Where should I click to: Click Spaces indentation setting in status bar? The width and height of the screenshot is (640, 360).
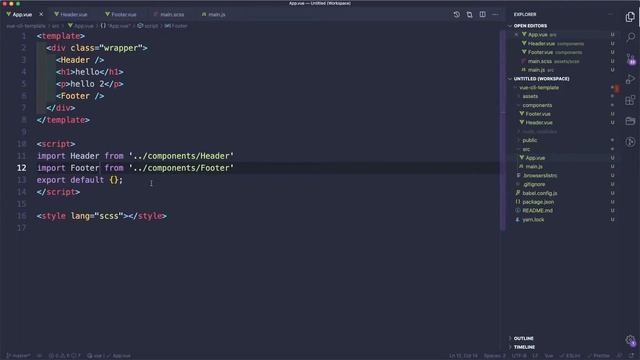point(495,356)
